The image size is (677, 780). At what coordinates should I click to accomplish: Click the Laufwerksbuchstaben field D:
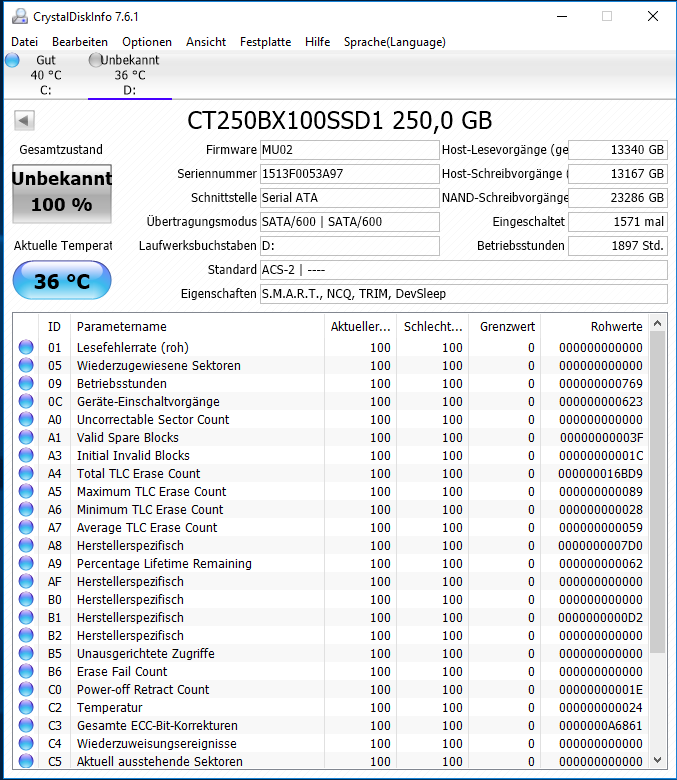[350, 245]
